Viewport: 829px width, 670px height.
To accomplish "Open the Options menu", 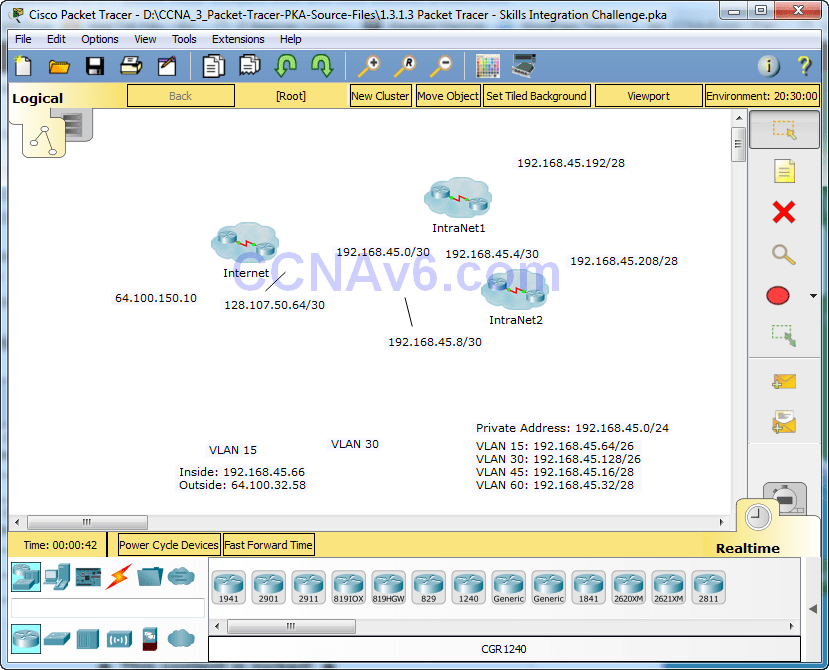I will [99, 39].
